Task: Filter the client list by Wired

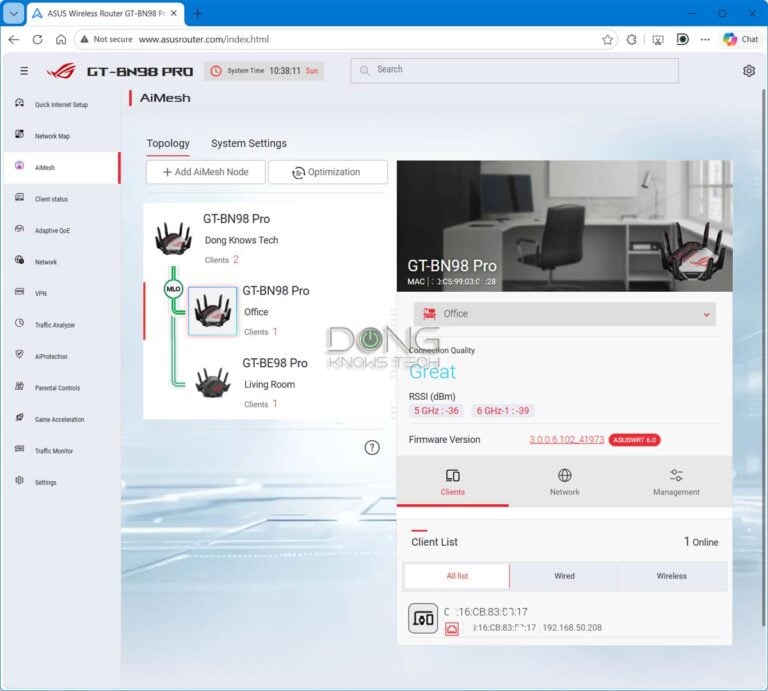Action: tap(564, 576)
